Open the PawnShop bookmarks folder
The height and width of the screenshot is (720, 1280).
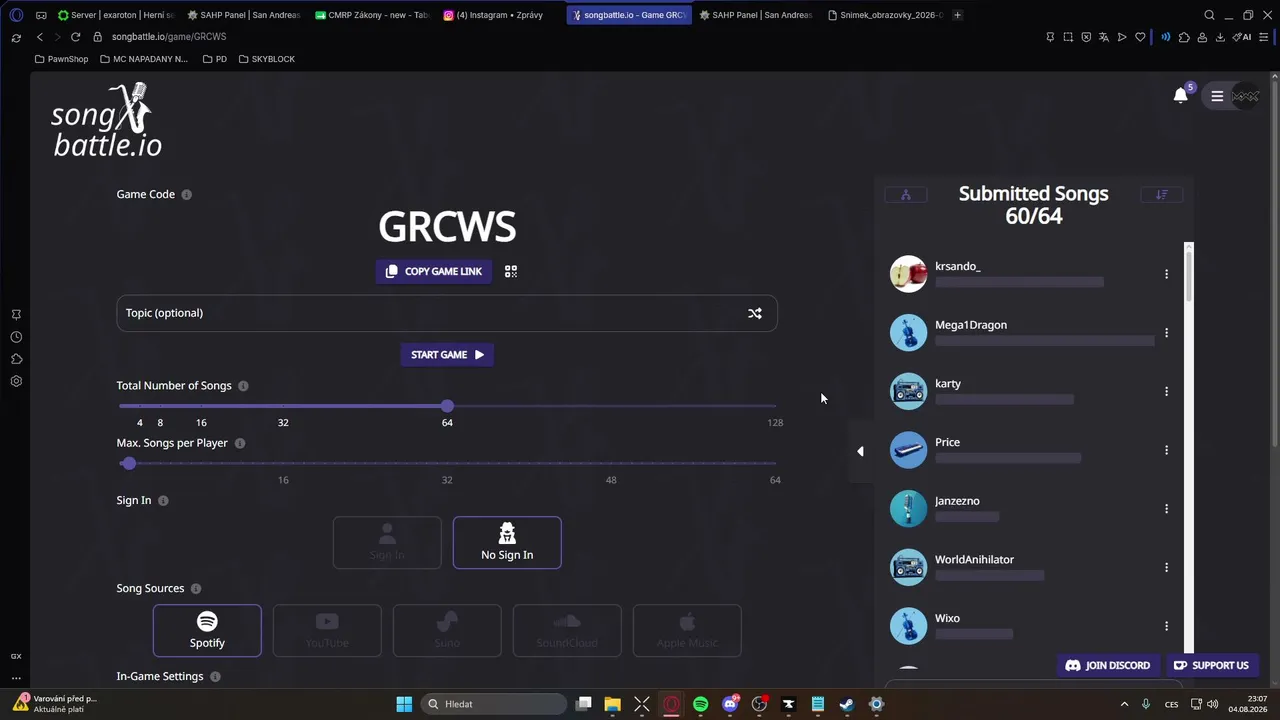pos(61,59)
